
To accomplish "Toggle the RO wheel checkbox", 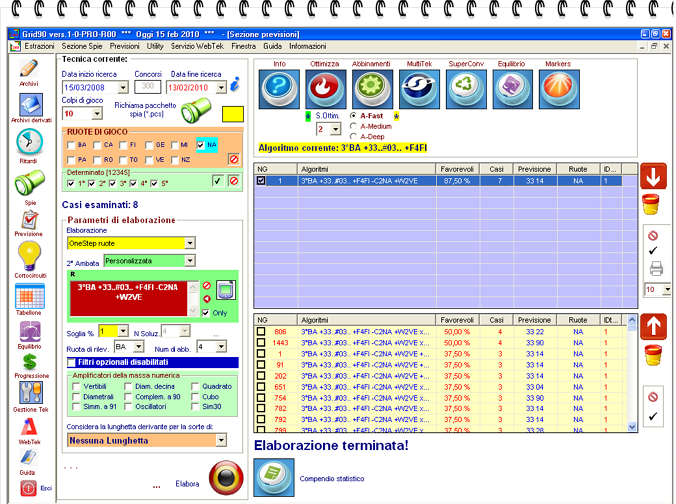I will pos(97,160).
